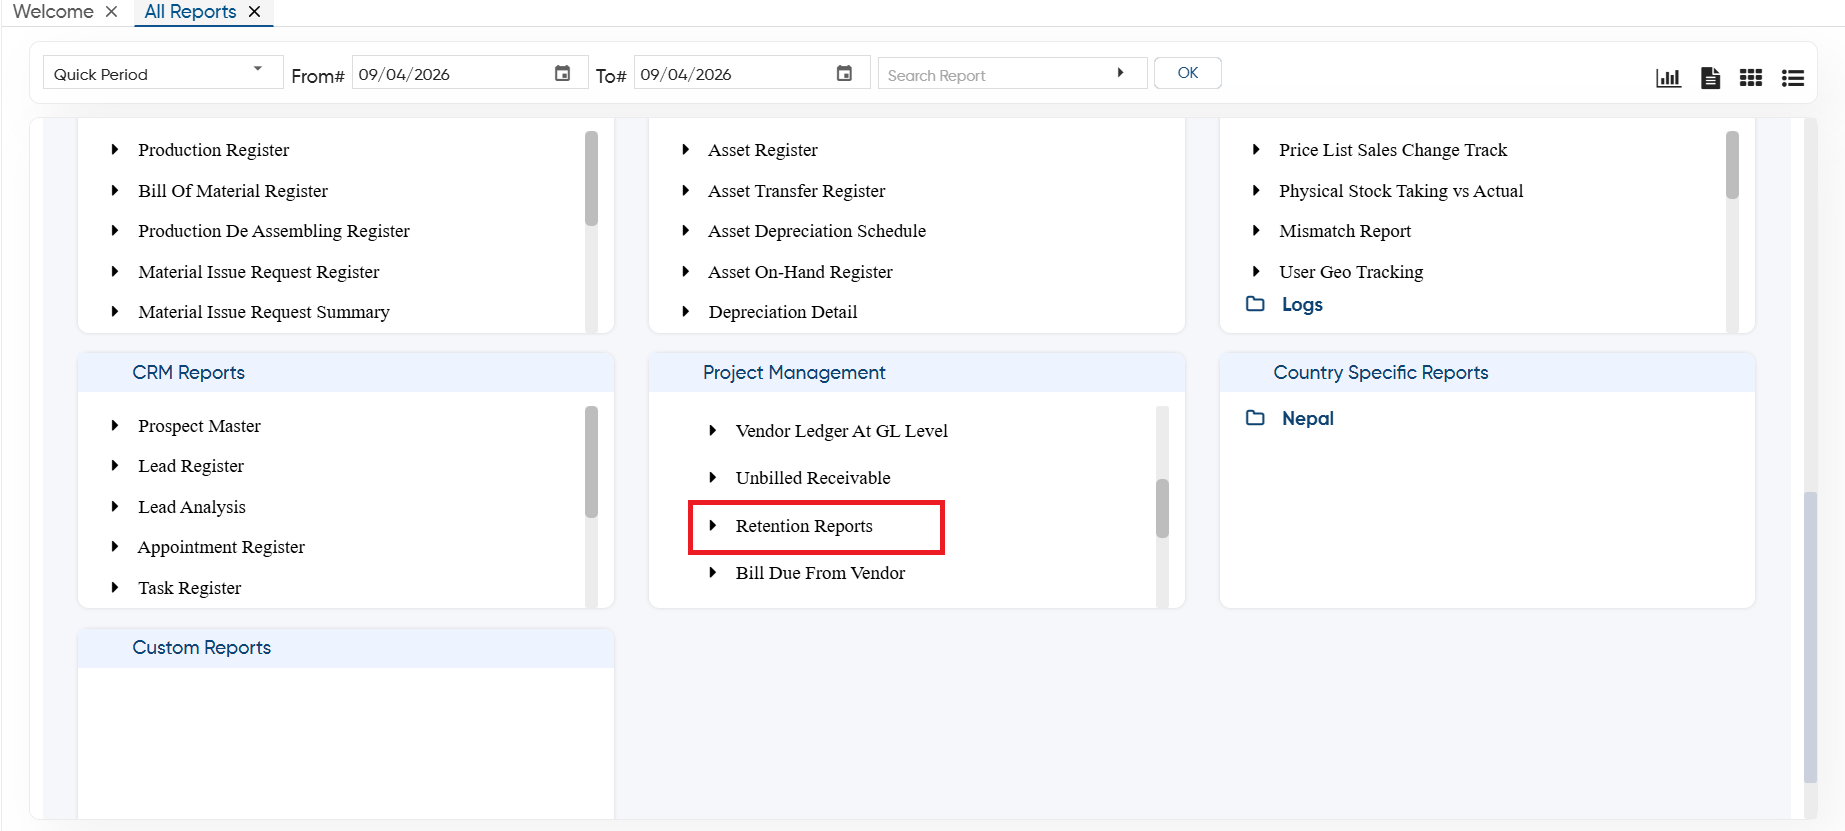Open the chart view icon
Image resolution: width=1845 pixels, height=831 pixels.
pos(1668,77)
